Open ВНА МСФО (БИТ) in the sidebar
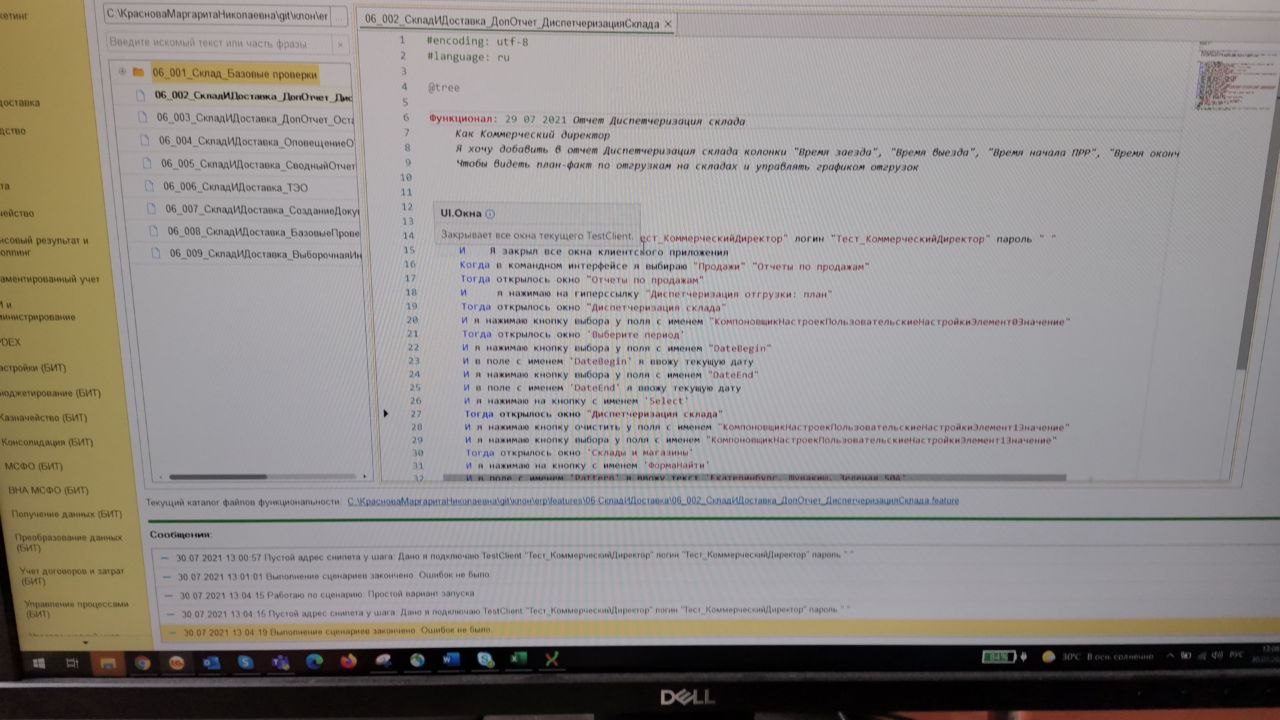Image resolution: width=1280 pixels, height=720 pixels. (x=50, y=490)
